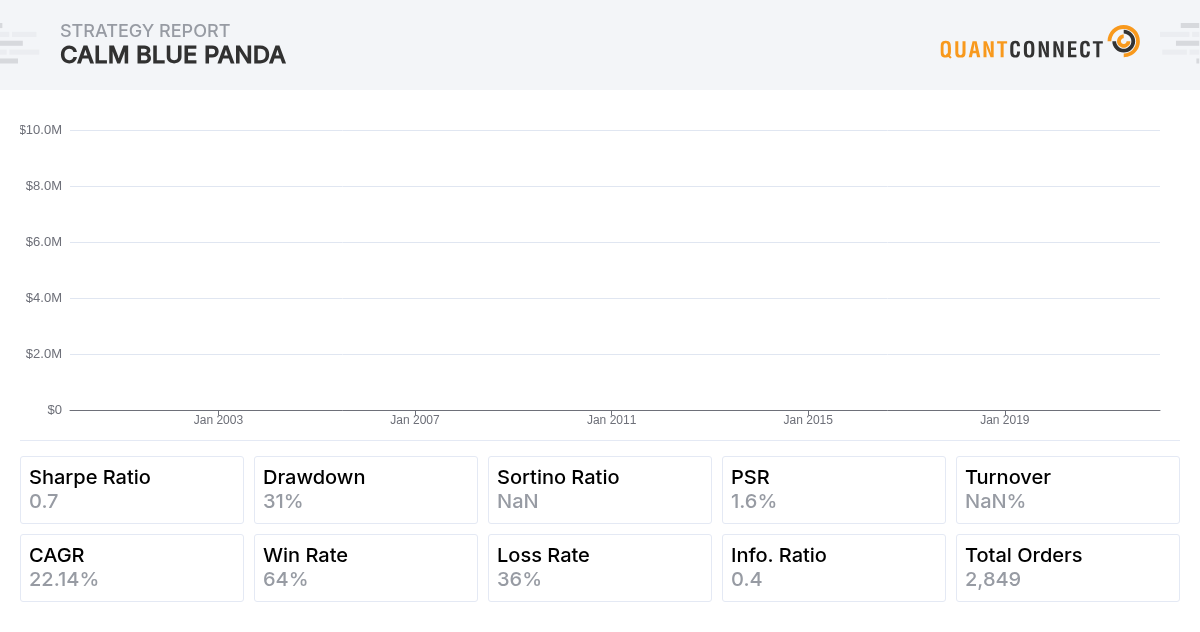Select the Loss Rate card label
The height and width of the screenshot is (632, 1200).
point(544,556)
